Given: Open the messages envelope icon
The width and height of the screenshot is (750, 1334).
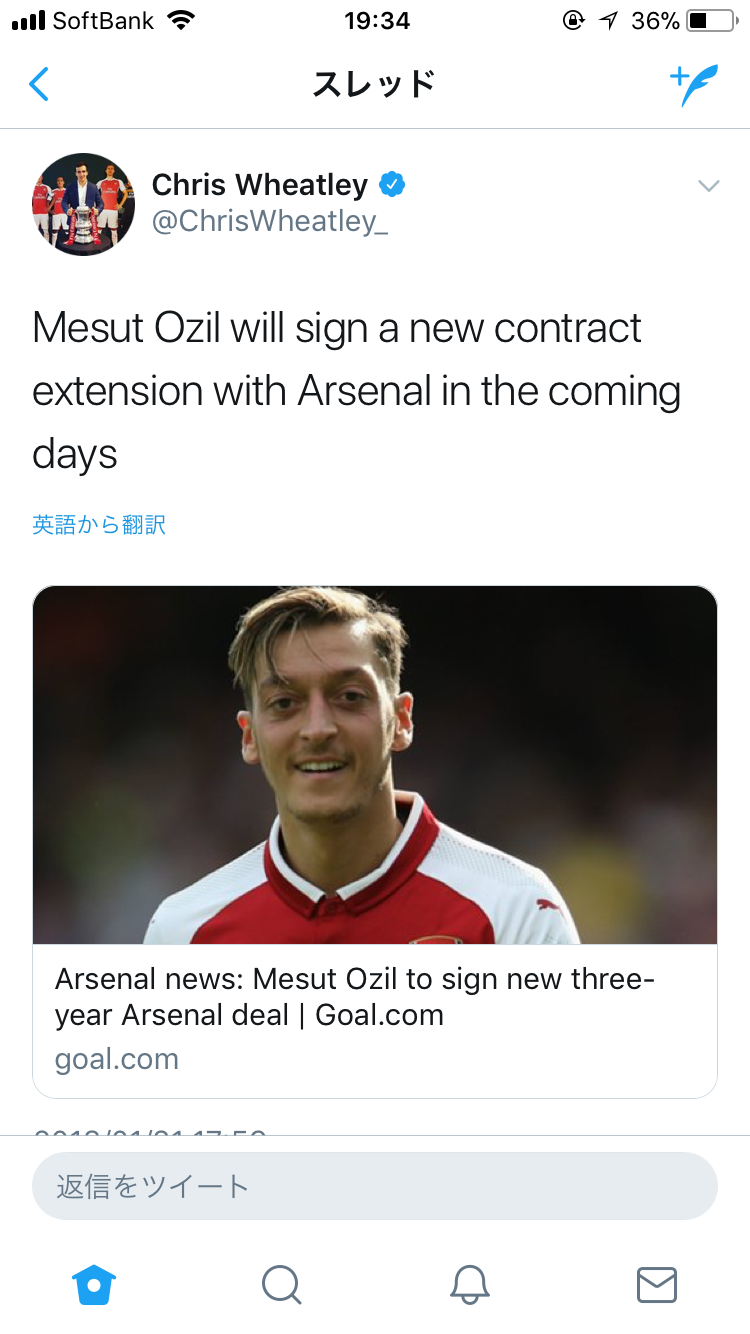Looking at the screenshot, I should pos(657,1284).
